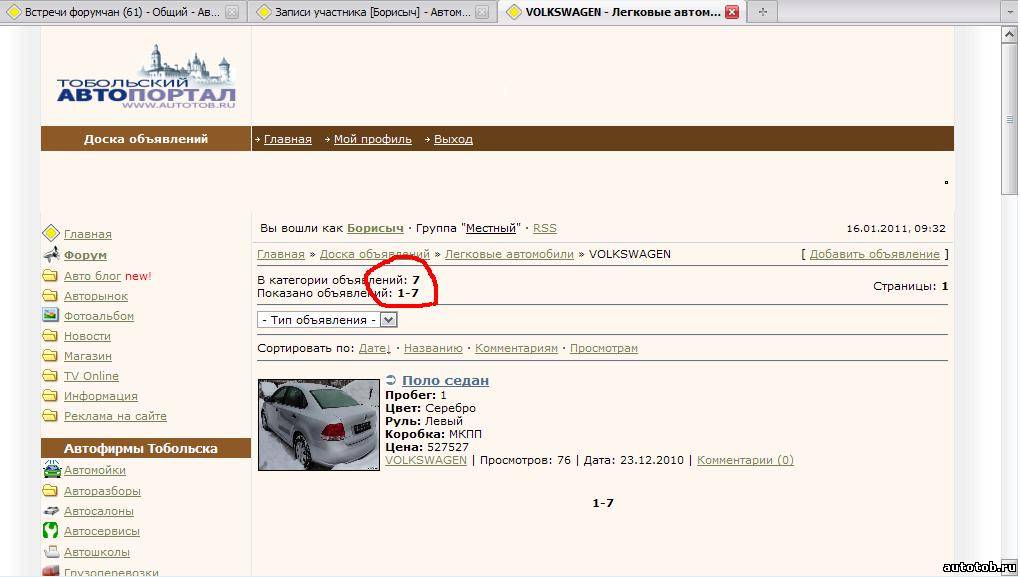Open the Поло седан listing title
Screen dimensions: 1021x577
coord(445,380)
